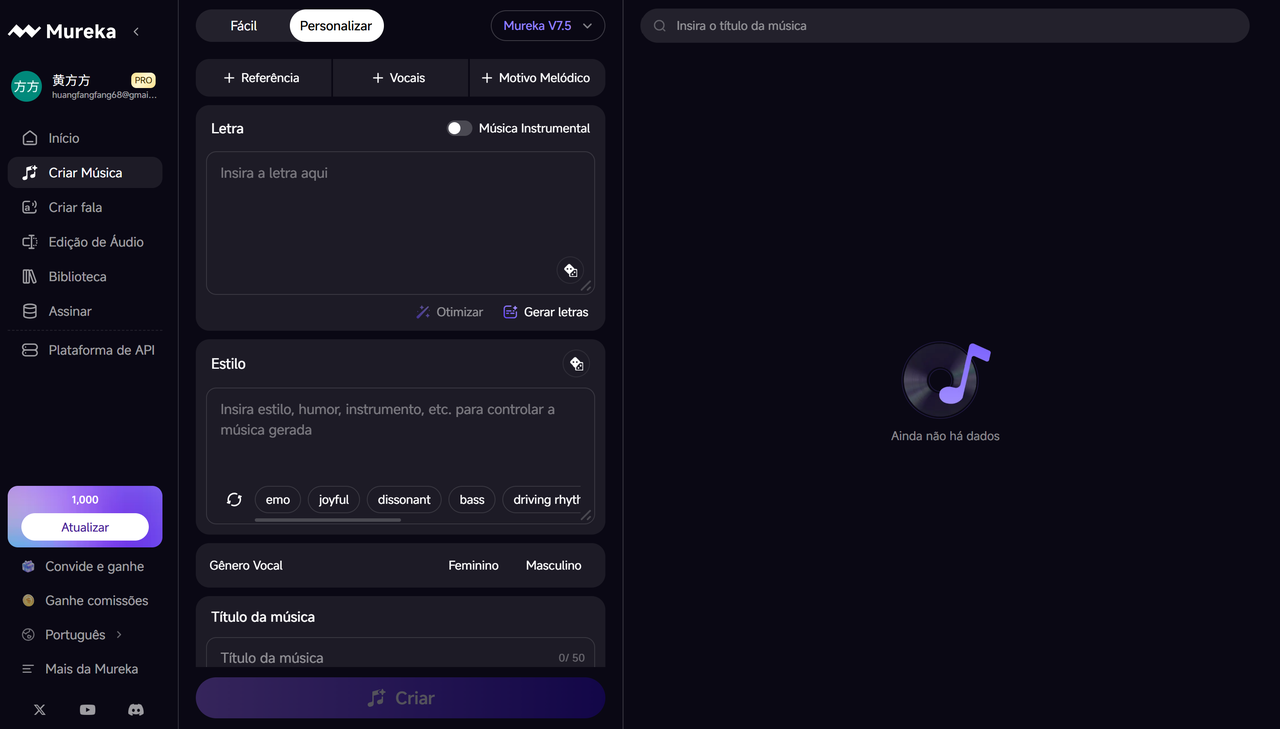
Task: Open the Mureka V7.5 version dropdown
Action: point(547,25)
